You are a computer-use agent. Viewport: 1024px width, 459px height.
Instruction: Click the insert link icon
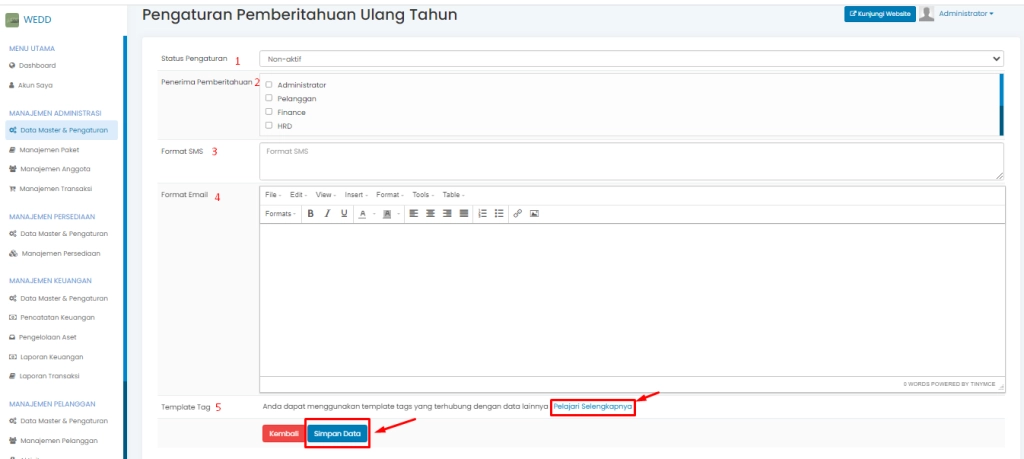(x=518, y=214)
